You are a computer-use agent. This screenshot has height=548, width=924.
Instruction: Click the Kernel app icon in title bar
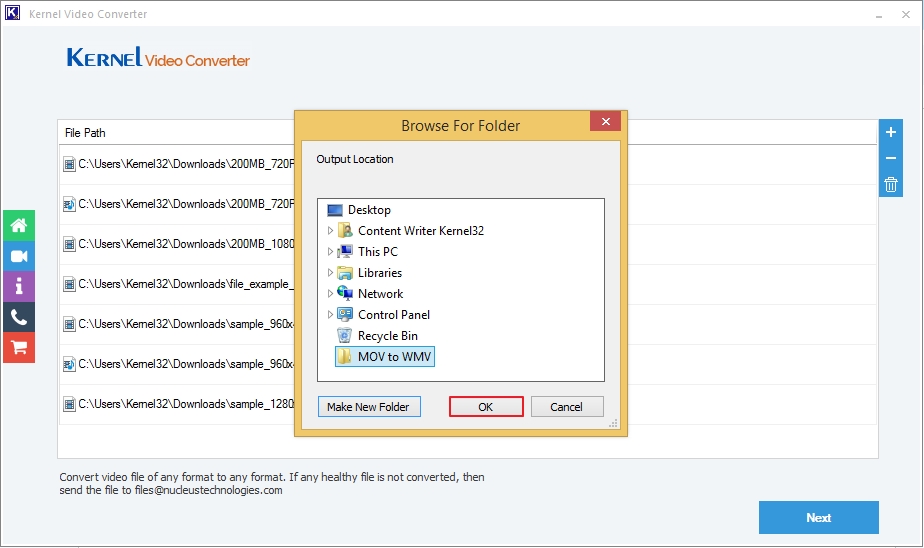[x=12, y=13]
